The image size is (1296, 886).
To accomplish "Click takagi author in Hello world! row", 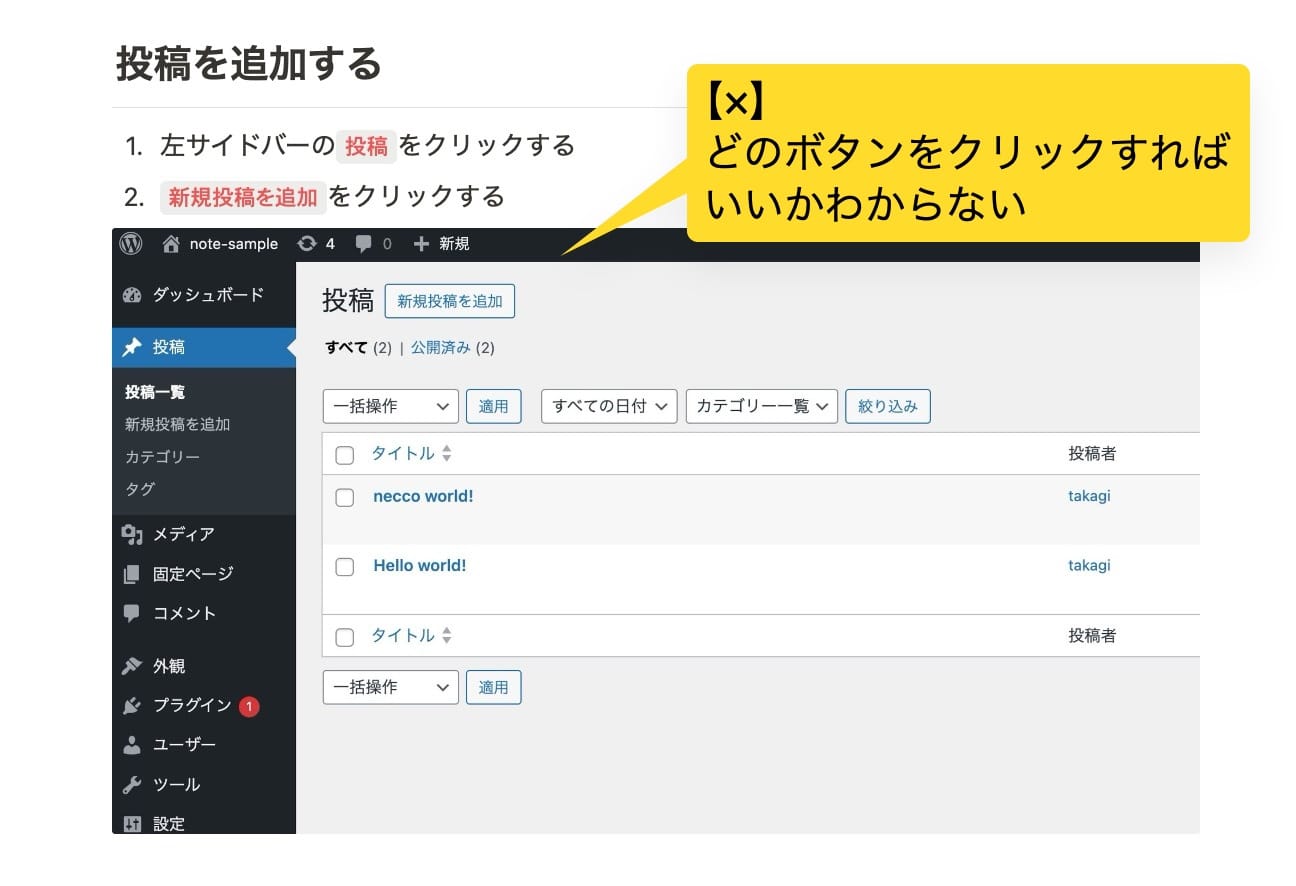I will (1089, 565).
